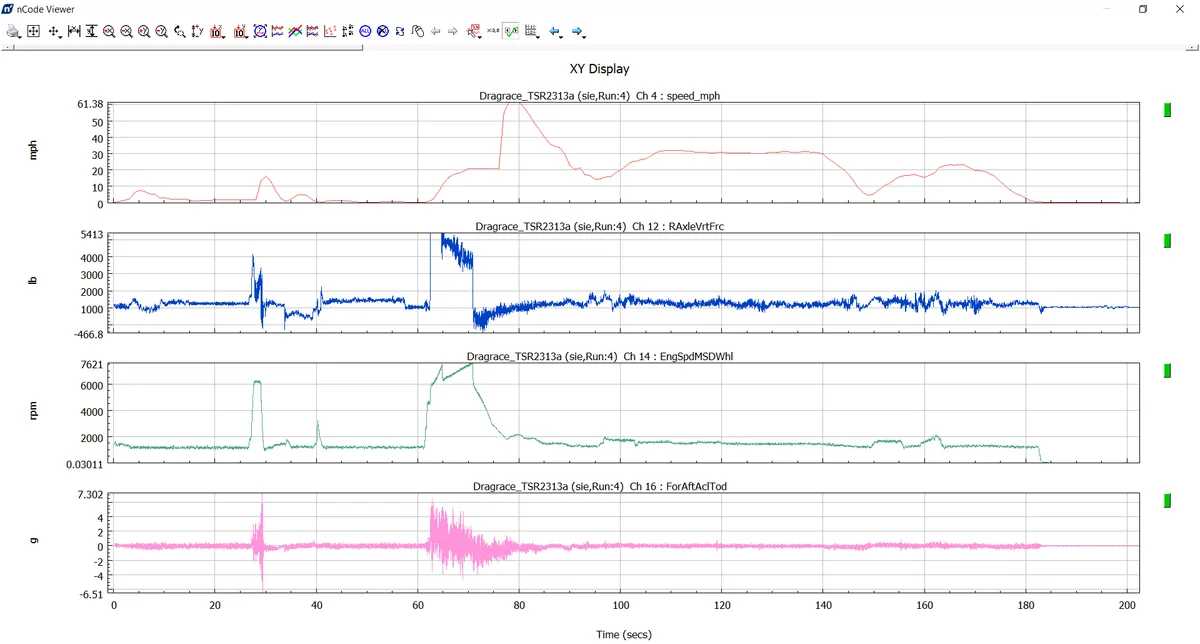Click the blue left arrow icon
Image resolution: width=1200 pixels, height=644 pixels.
tap(554, 31)
